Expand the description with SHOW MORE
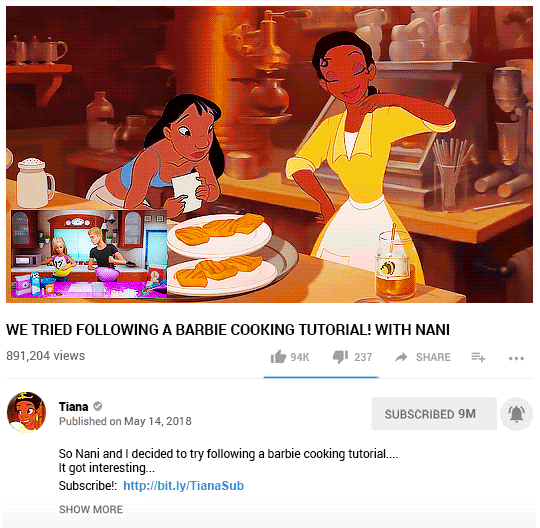The width and height of the screenshot is (540, 528). point(91,509)
